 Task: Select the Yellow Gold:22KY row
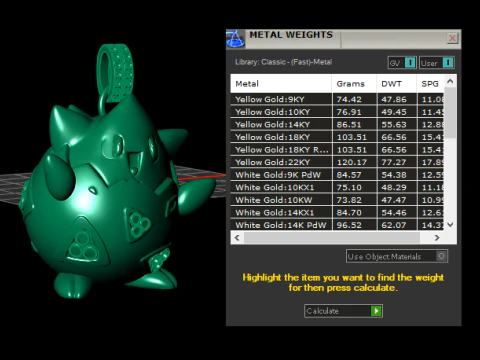(337, 162)
